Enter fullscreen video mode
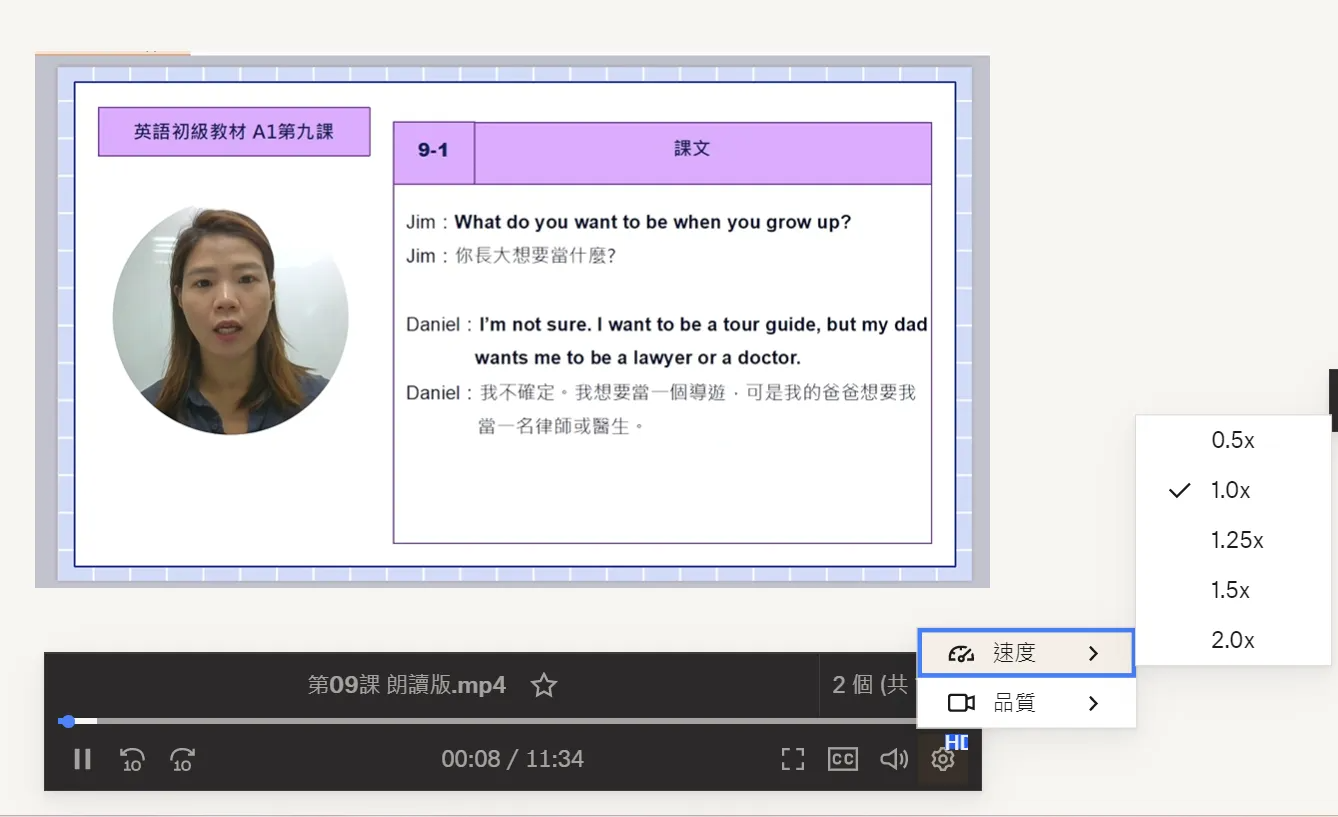The height and width of the screenshot is (817, 1338). click(x=792, y=760)
